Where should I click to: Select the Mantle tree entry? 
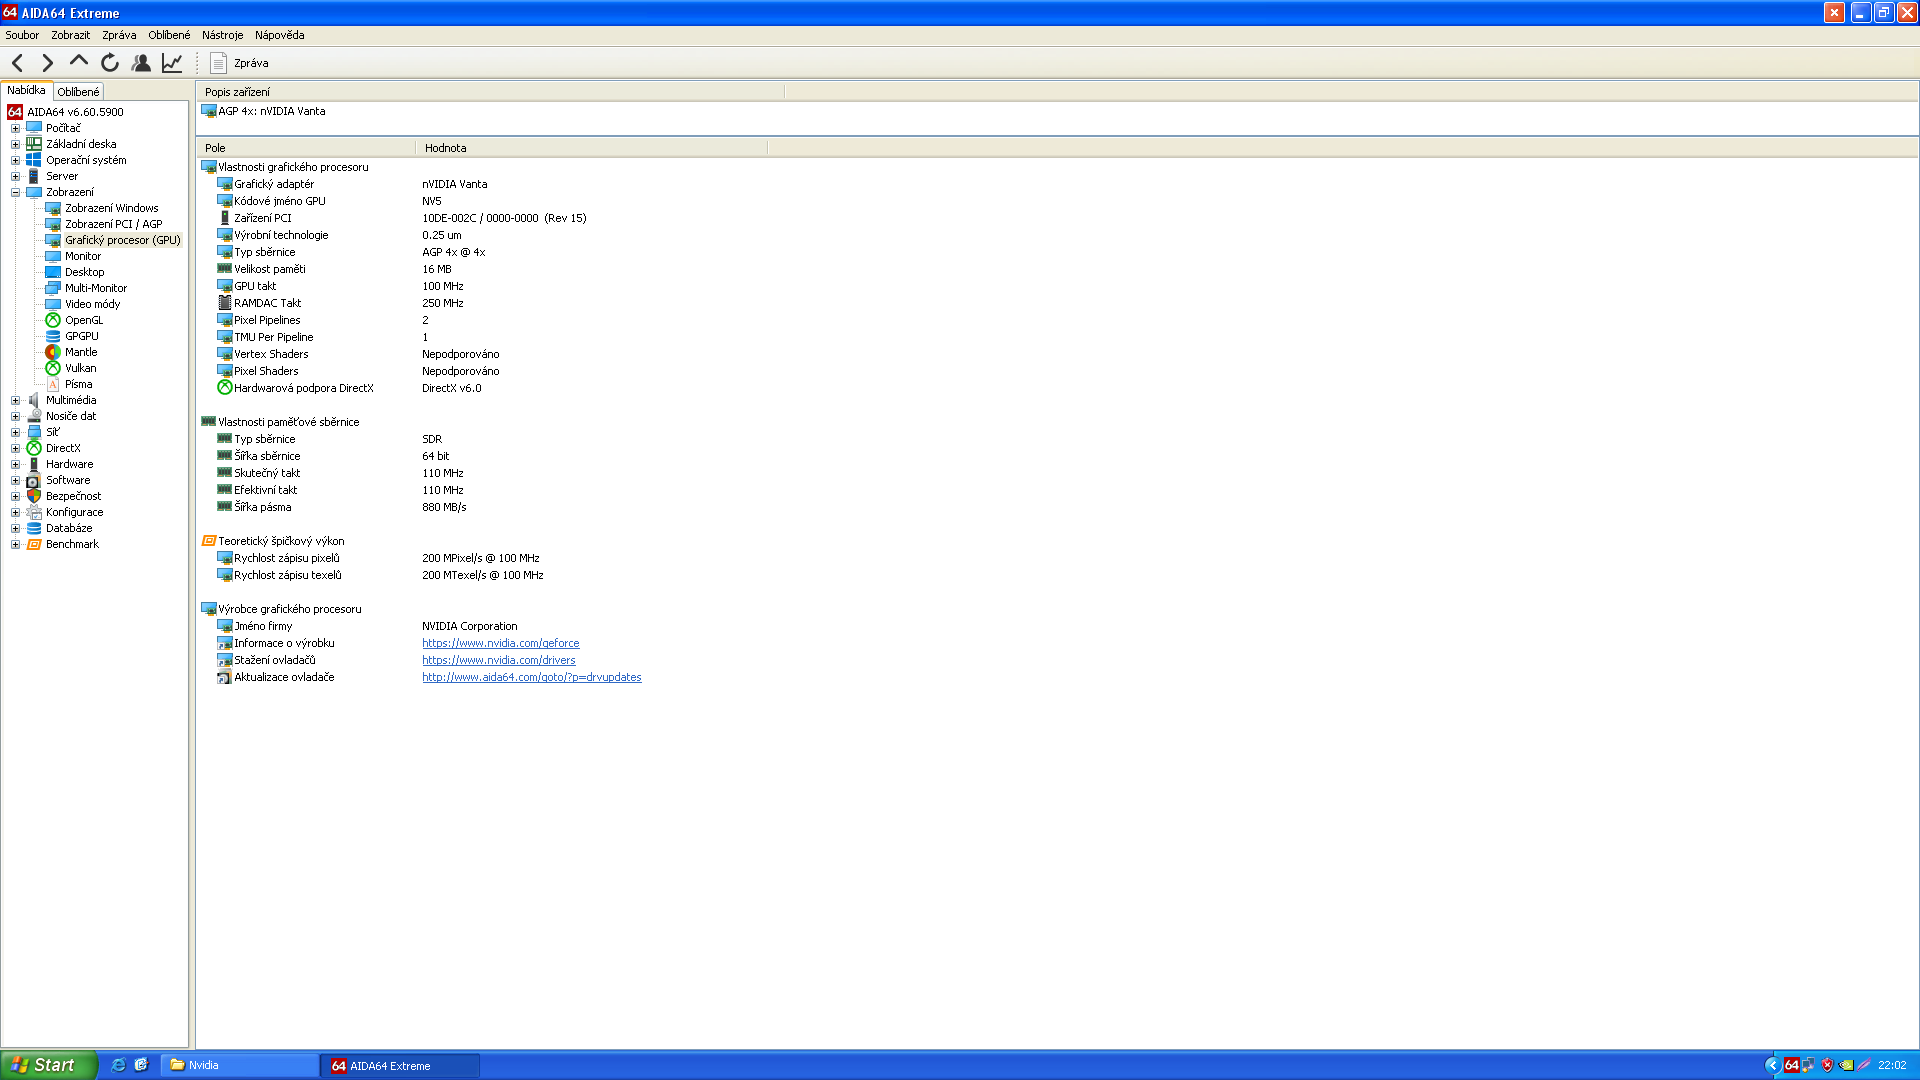click(x=81, y=352)
